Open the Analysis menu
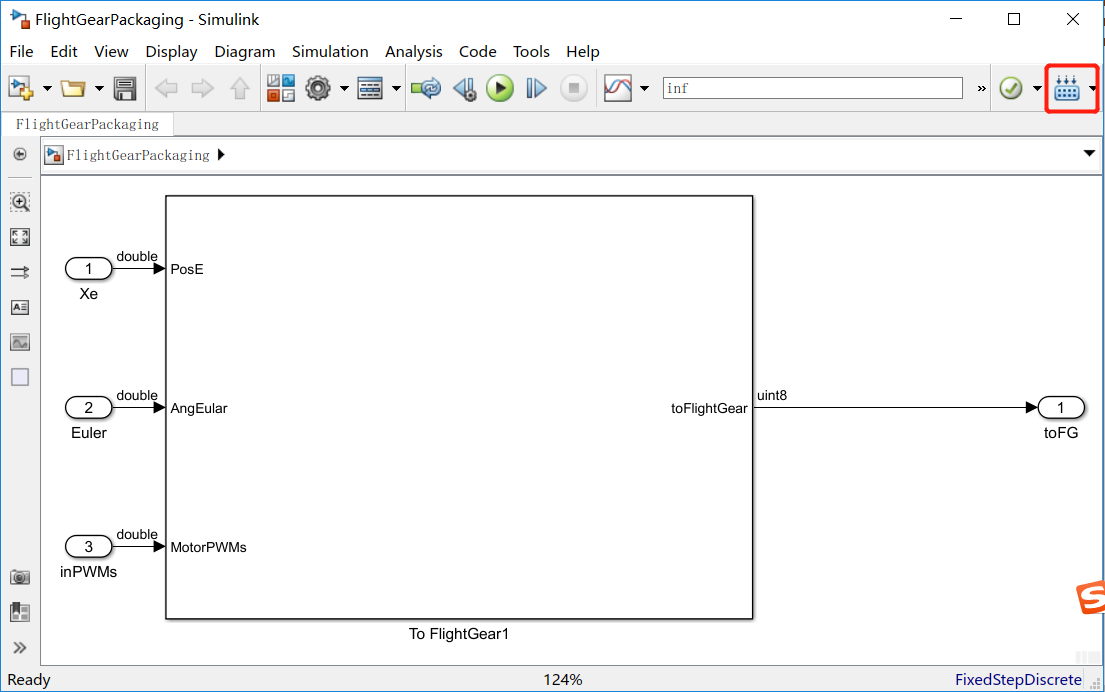Image resolution: width=1105 pixels, height=692 pixels. coord(414,51)
